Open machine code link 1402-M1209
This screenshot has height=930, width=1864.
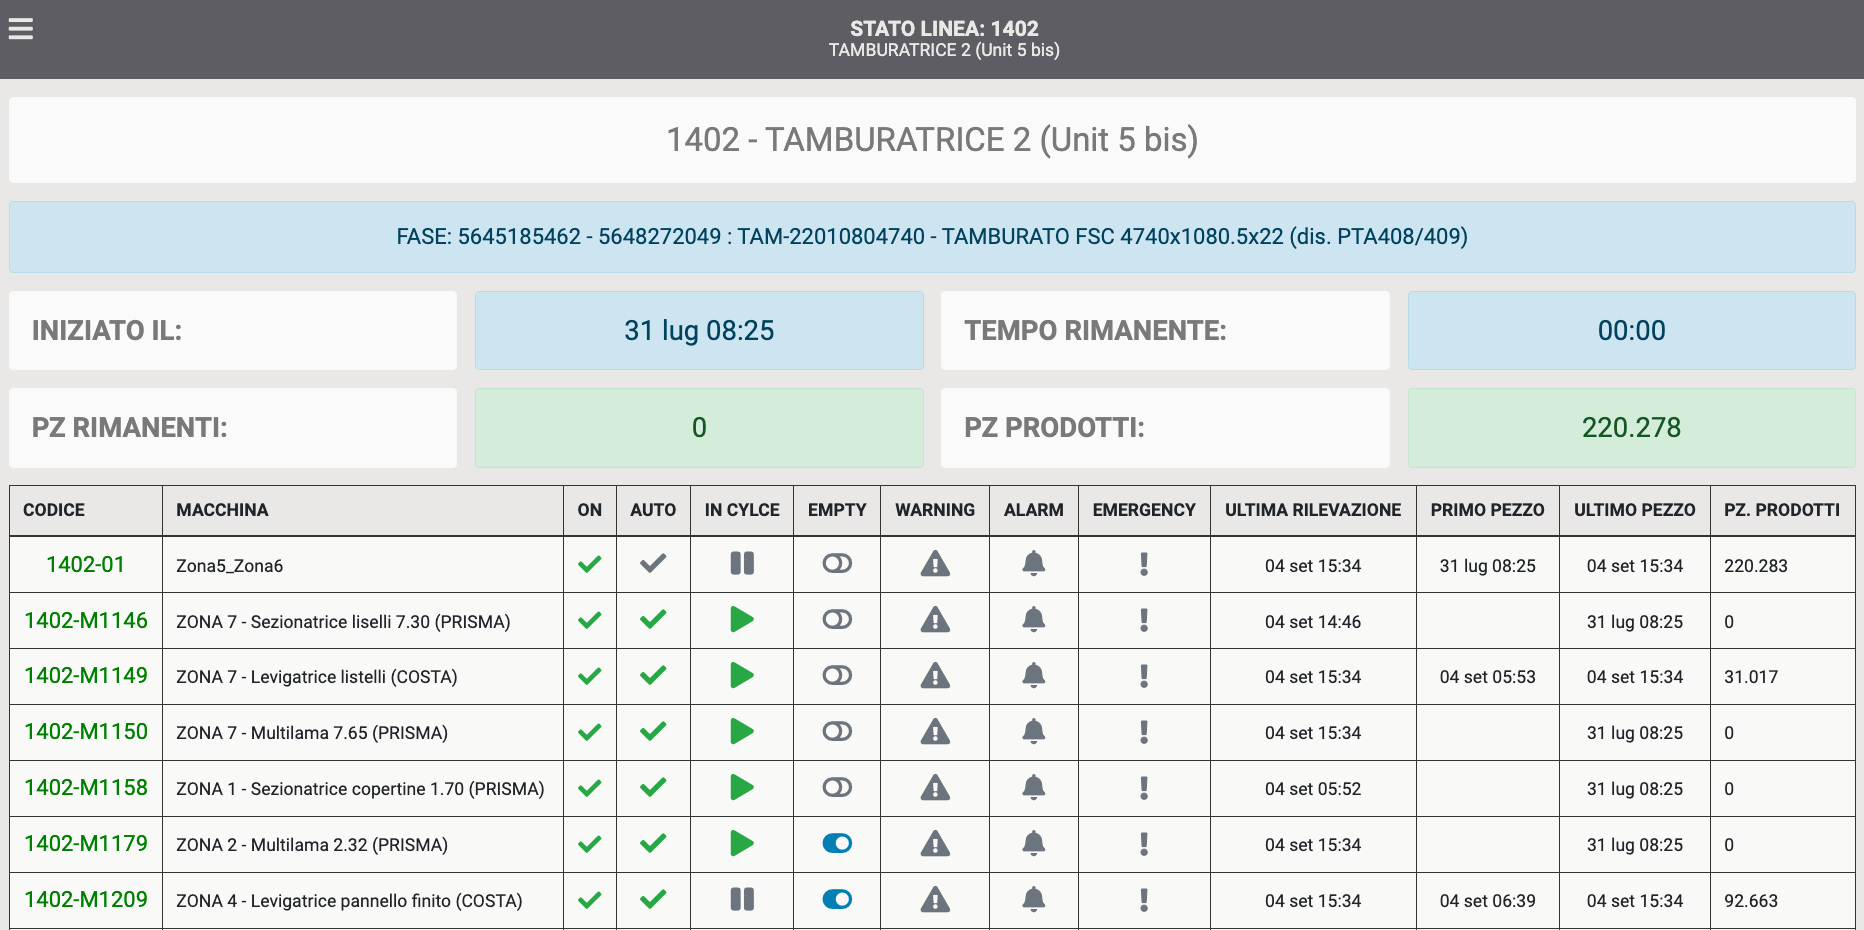pyautogui.click(x=86, y=900)
